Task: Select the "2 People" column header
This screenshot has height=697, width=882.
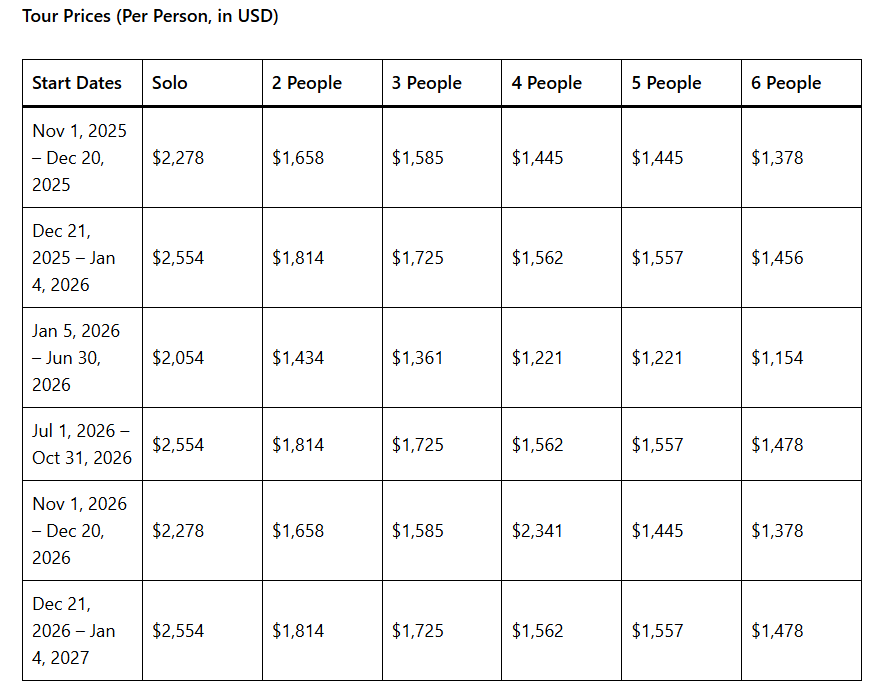Action: pos(307,83)
